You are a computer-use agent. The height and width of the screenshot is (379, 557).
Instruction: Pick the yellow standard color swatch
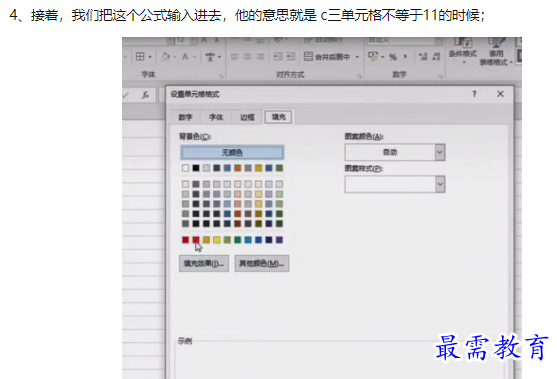[x=217, y=240]
